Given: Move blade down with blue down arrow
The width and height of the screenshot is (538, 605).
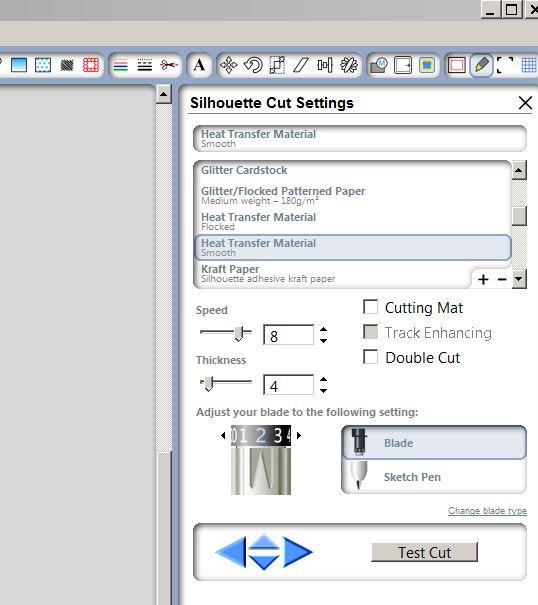Looking at the screenshot, I should [x=264, y=563].
